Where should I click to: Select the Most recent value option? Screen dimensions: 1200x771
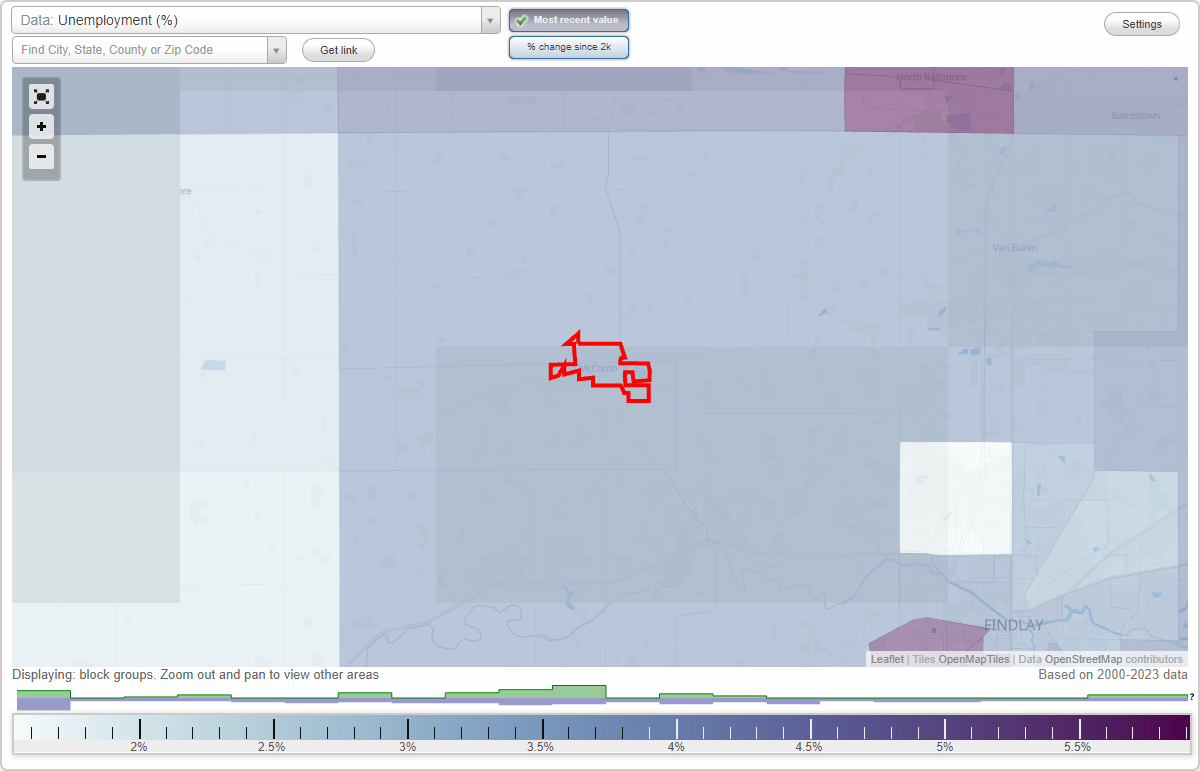point(569,20)
